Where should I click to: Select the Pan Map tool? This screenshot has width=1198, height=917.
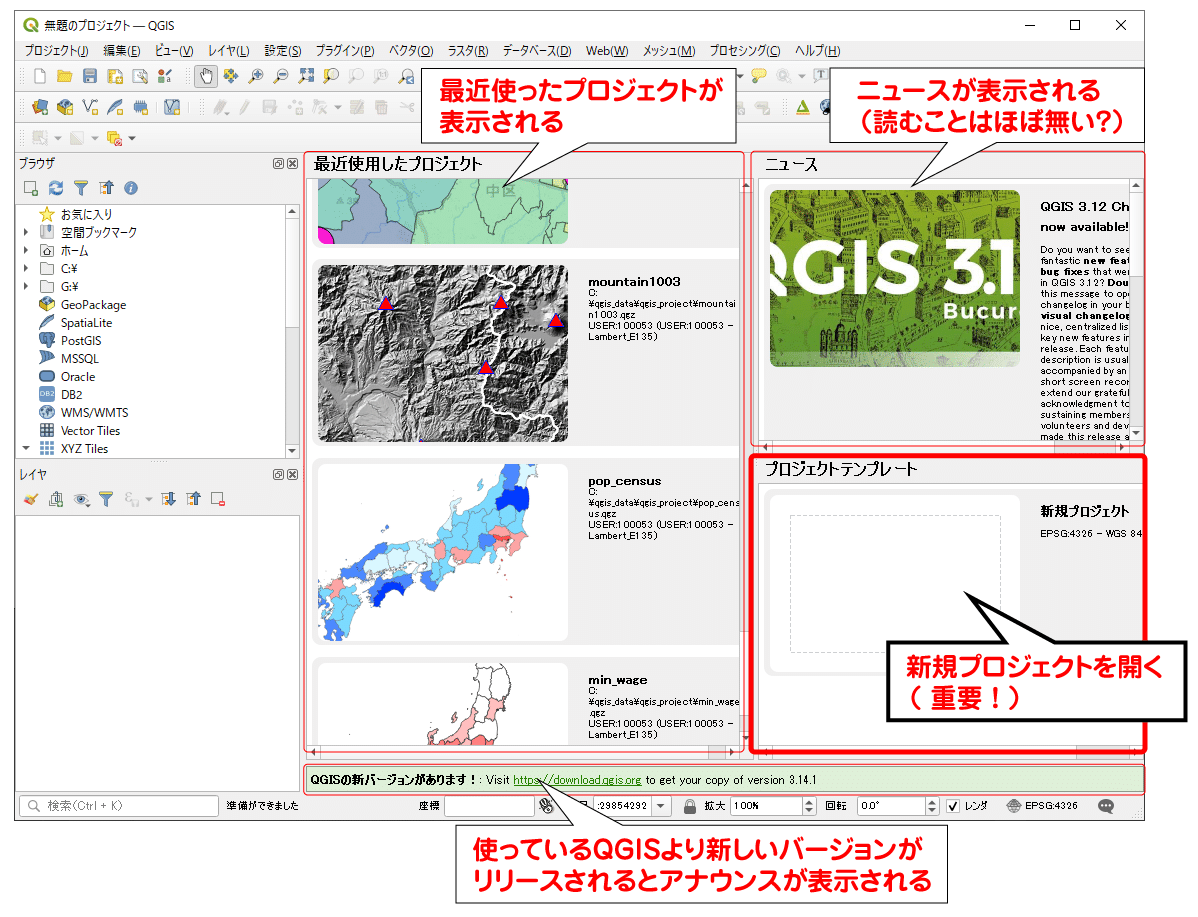(206, 75)
